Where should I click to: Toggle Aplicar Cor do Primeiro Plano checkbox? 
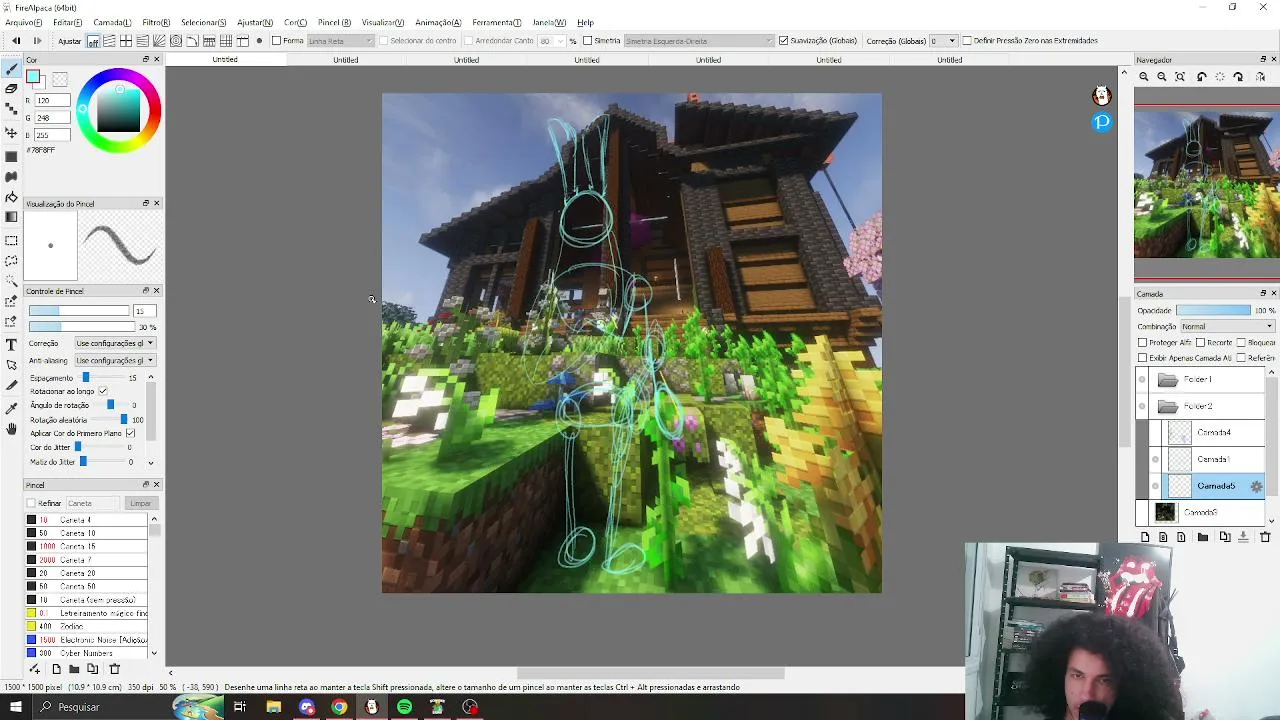[x=130, y=433]
